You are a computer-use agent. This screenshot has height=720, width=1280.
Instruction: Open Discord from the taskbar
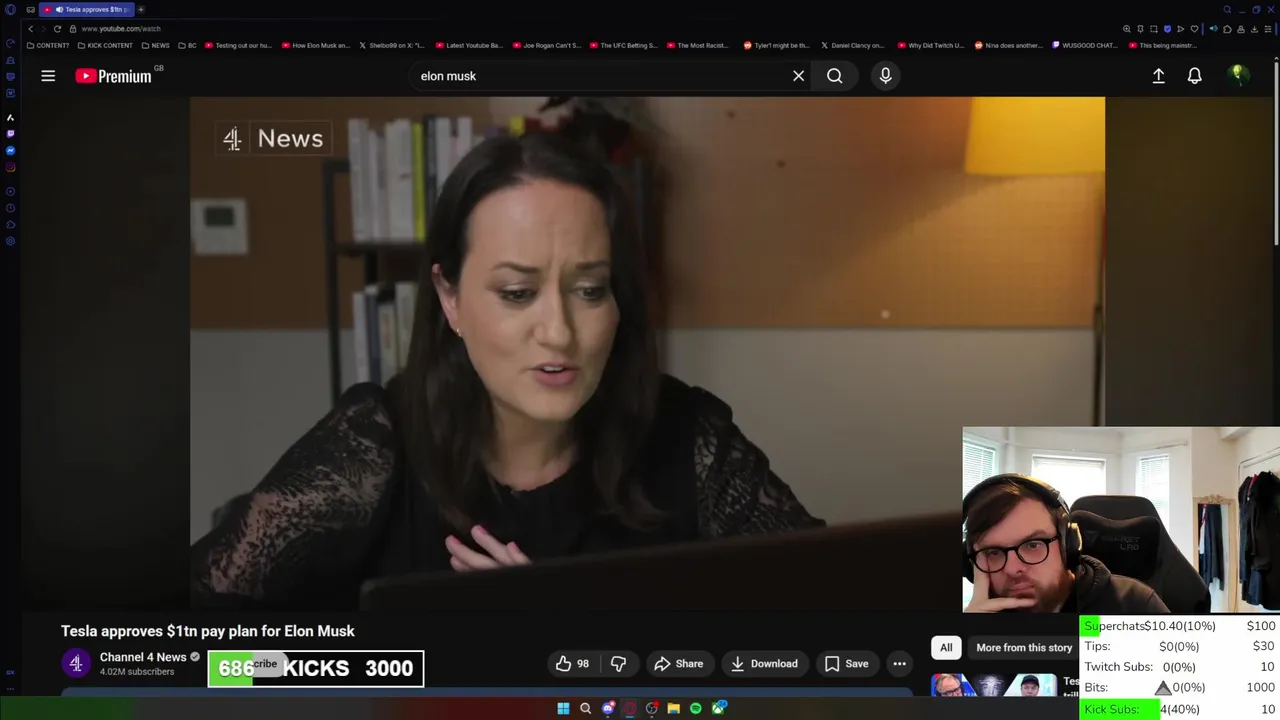pyautogui.click(x=608, y=709)
